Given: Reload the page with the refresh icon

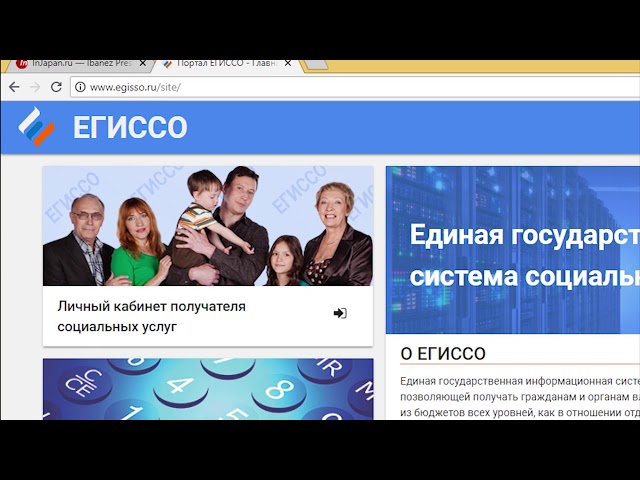Looking at the screenshot, I should 56,87.
